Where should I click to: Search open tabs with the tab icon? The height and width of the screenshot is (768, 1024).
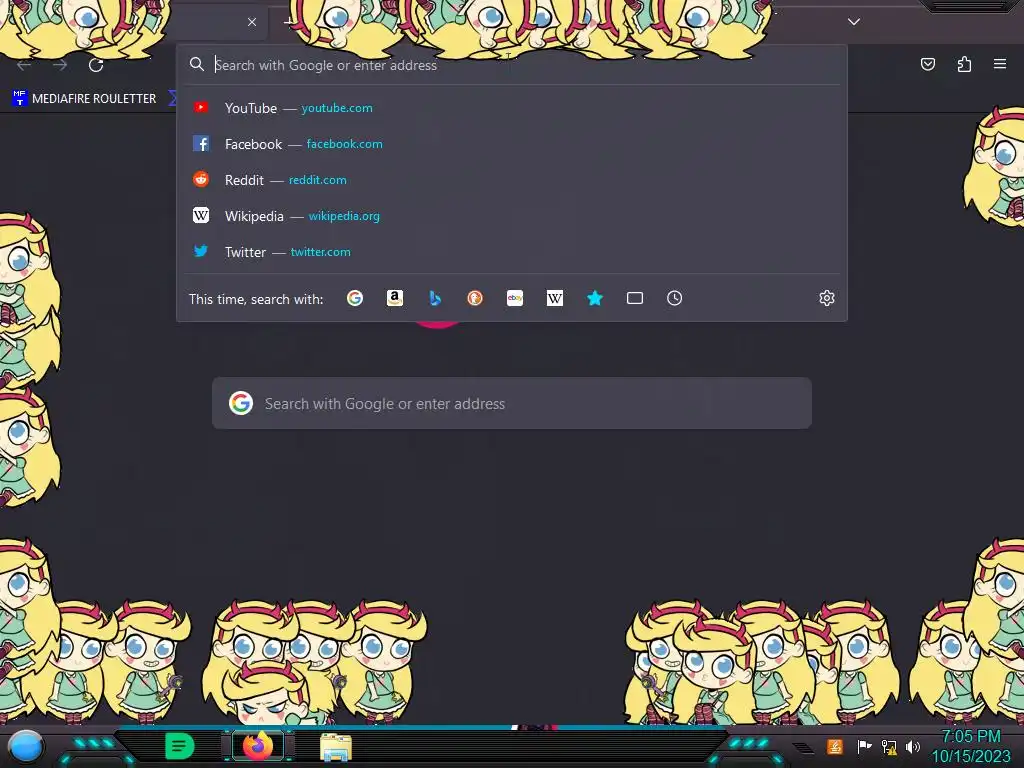point(635,298)
